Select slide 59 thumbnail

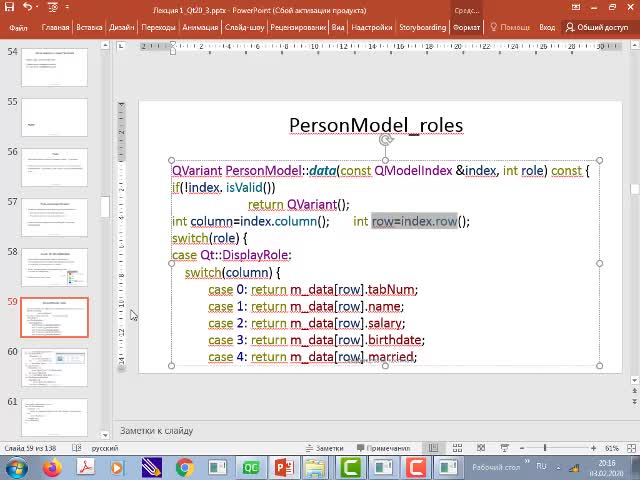[x=54, y=318]
